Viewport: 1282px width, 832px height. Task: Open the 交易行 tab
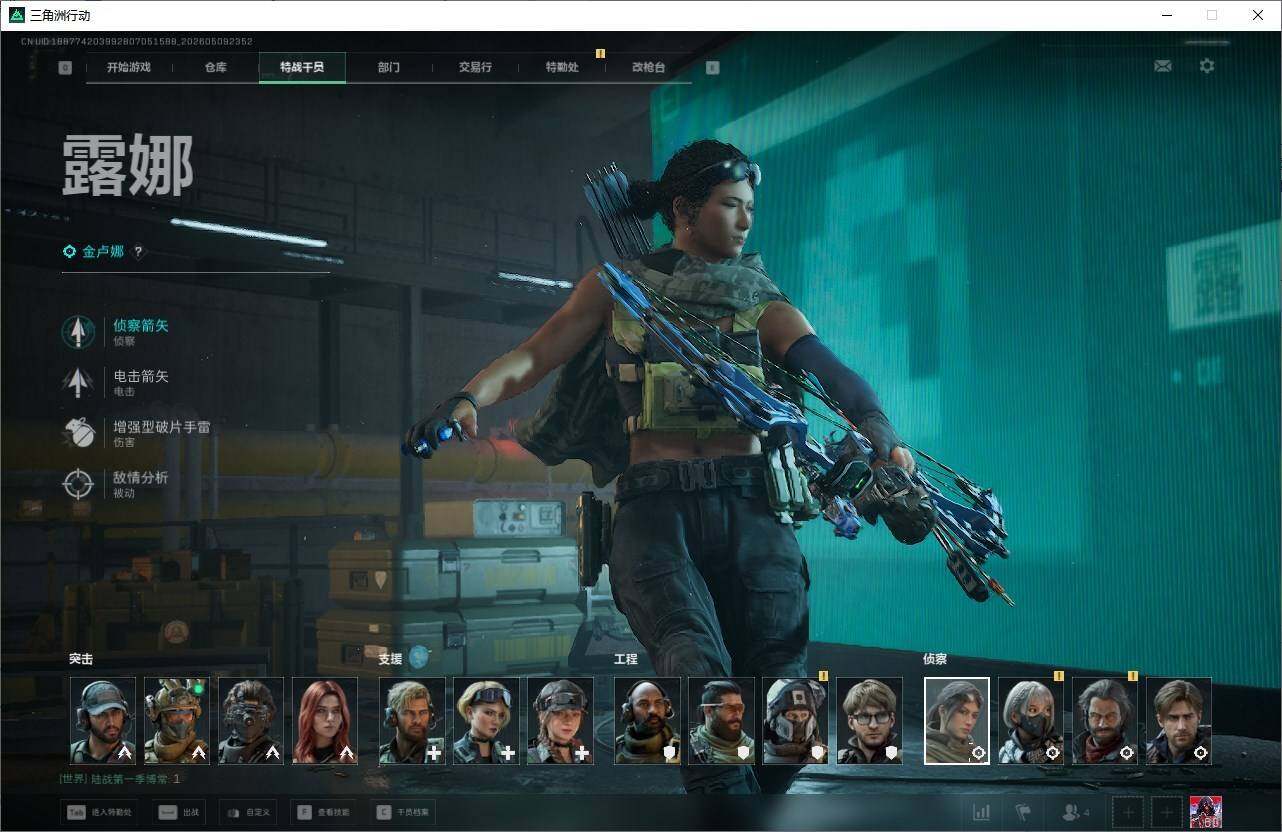[x=475, y=67]
